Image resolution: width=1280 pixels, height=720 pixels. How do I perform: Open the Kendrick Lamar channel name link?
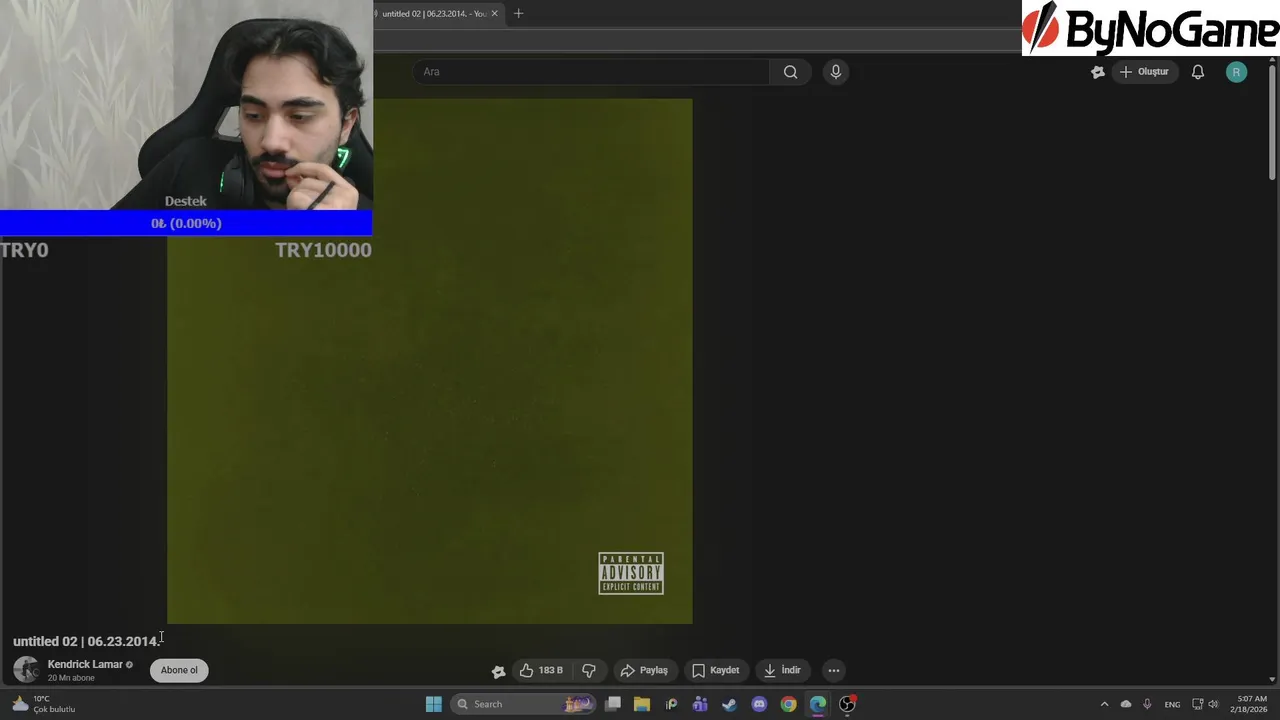85,664
